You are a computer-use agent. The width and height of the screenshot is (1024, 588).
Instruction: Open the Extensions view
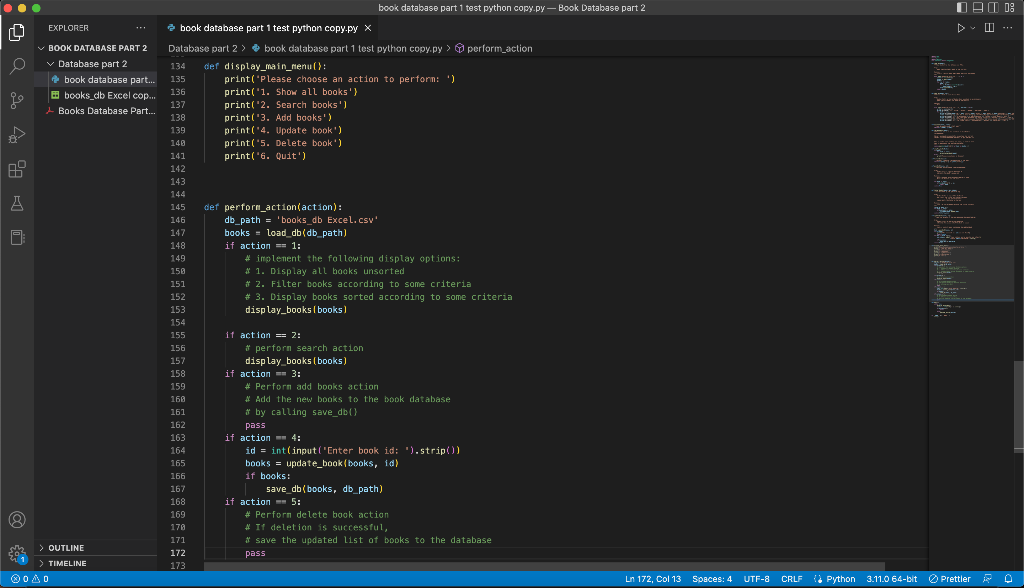(x=17, y=170)
